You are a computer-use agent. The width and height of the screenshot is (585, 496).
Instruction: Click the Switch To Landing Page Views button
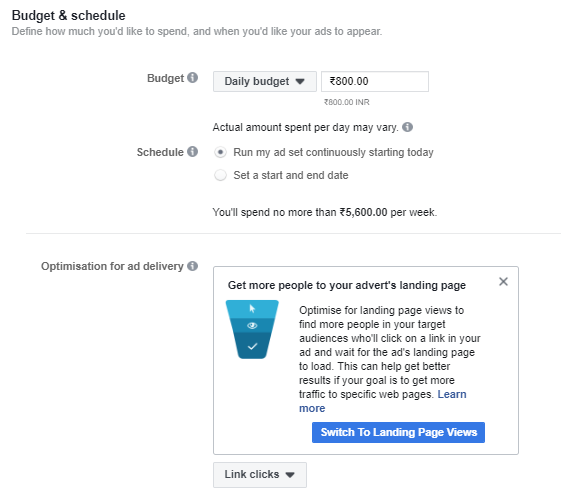(x=398, y=432)
